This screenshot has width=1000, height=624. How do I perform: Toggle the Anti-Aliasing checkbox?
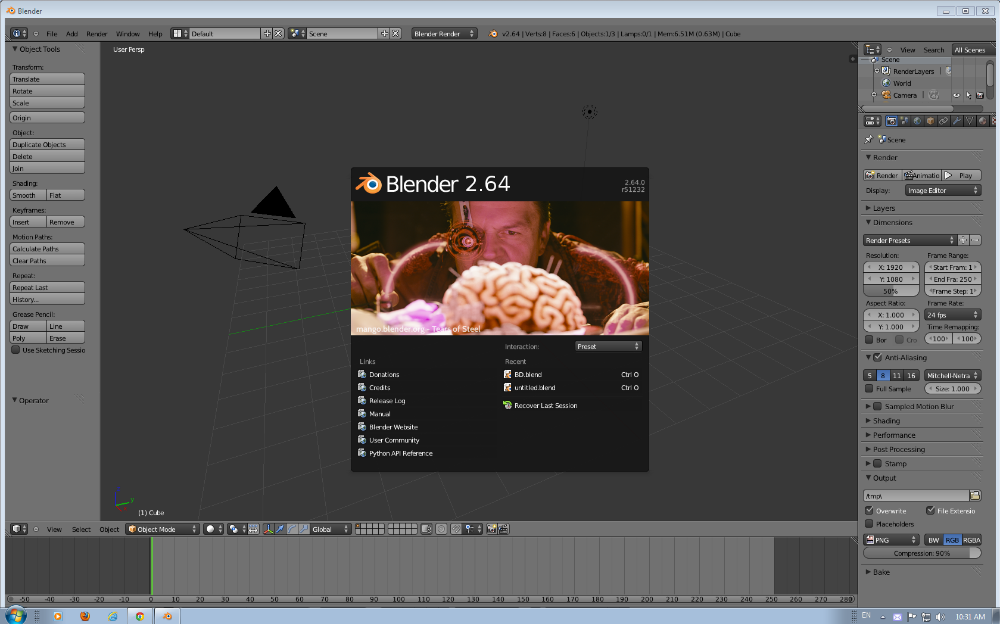(x=878, y=357)
